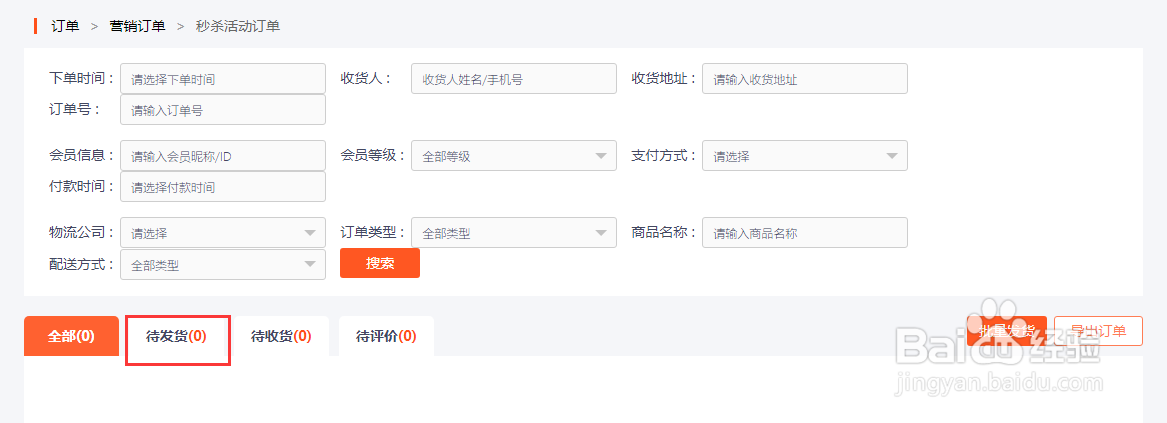Open the 物流公司 dropdown

pyautogui.click(x=222, y=234)
